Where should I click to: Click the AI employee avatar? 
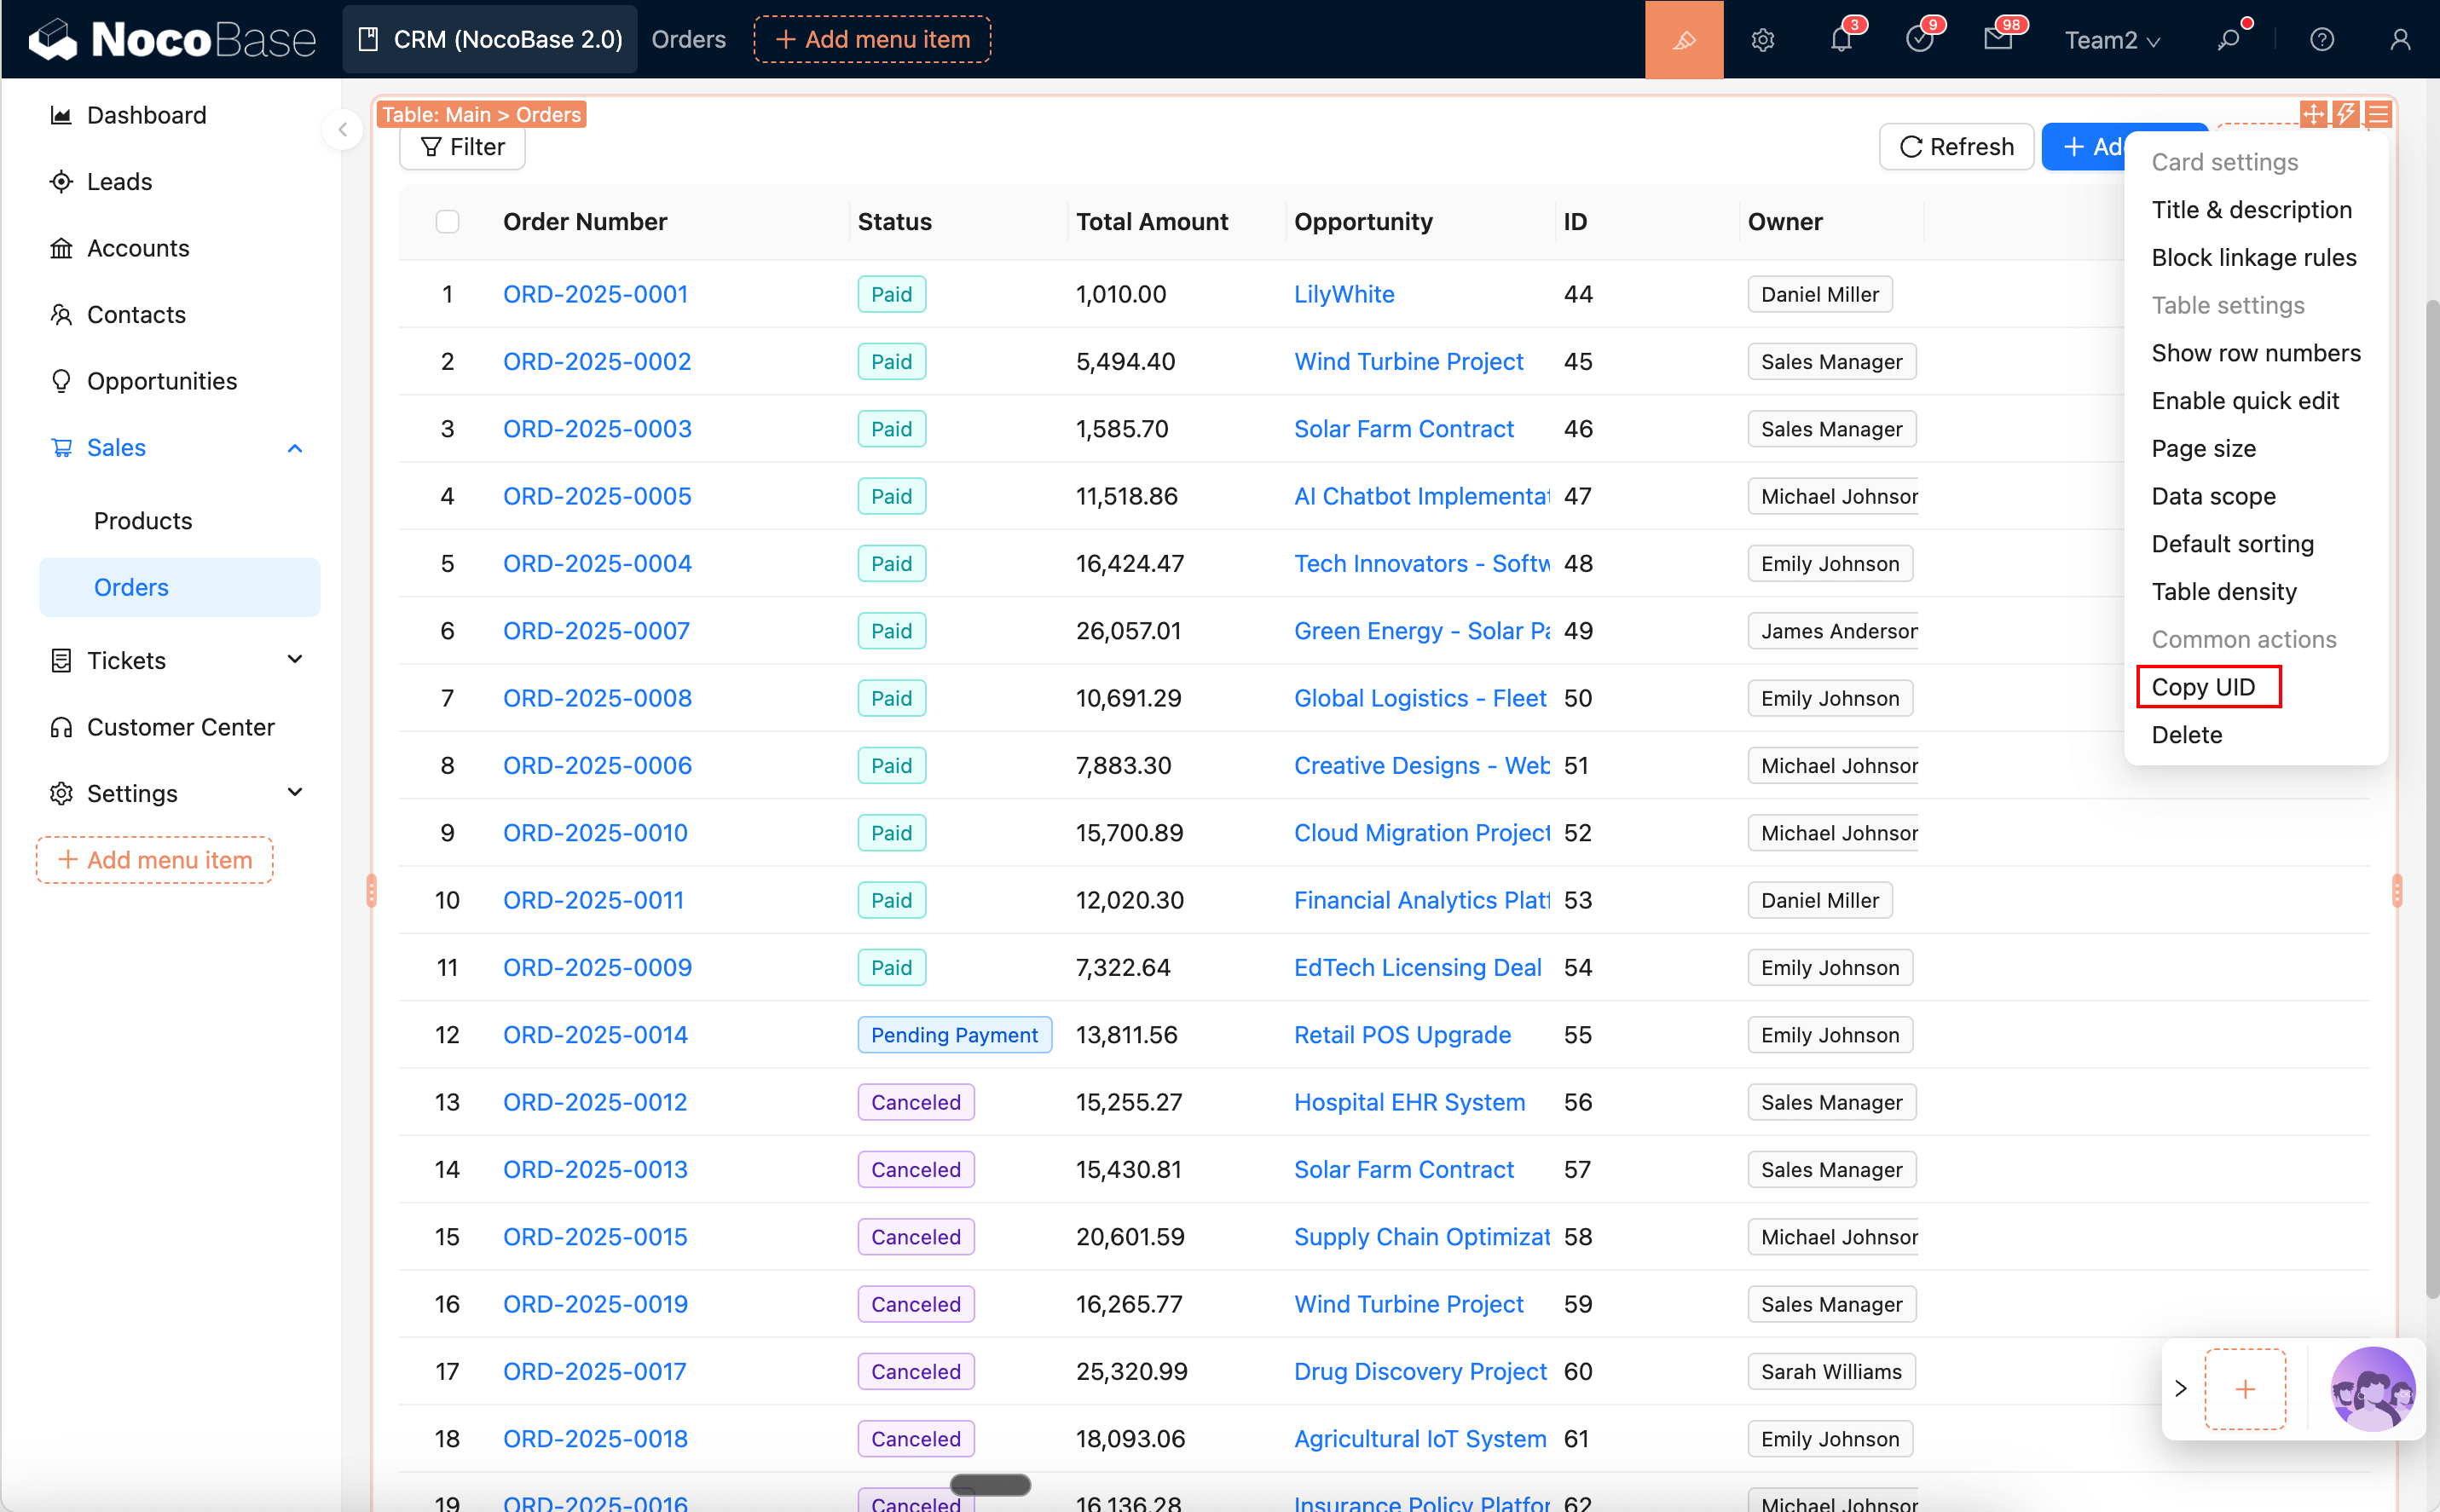2371,1388
